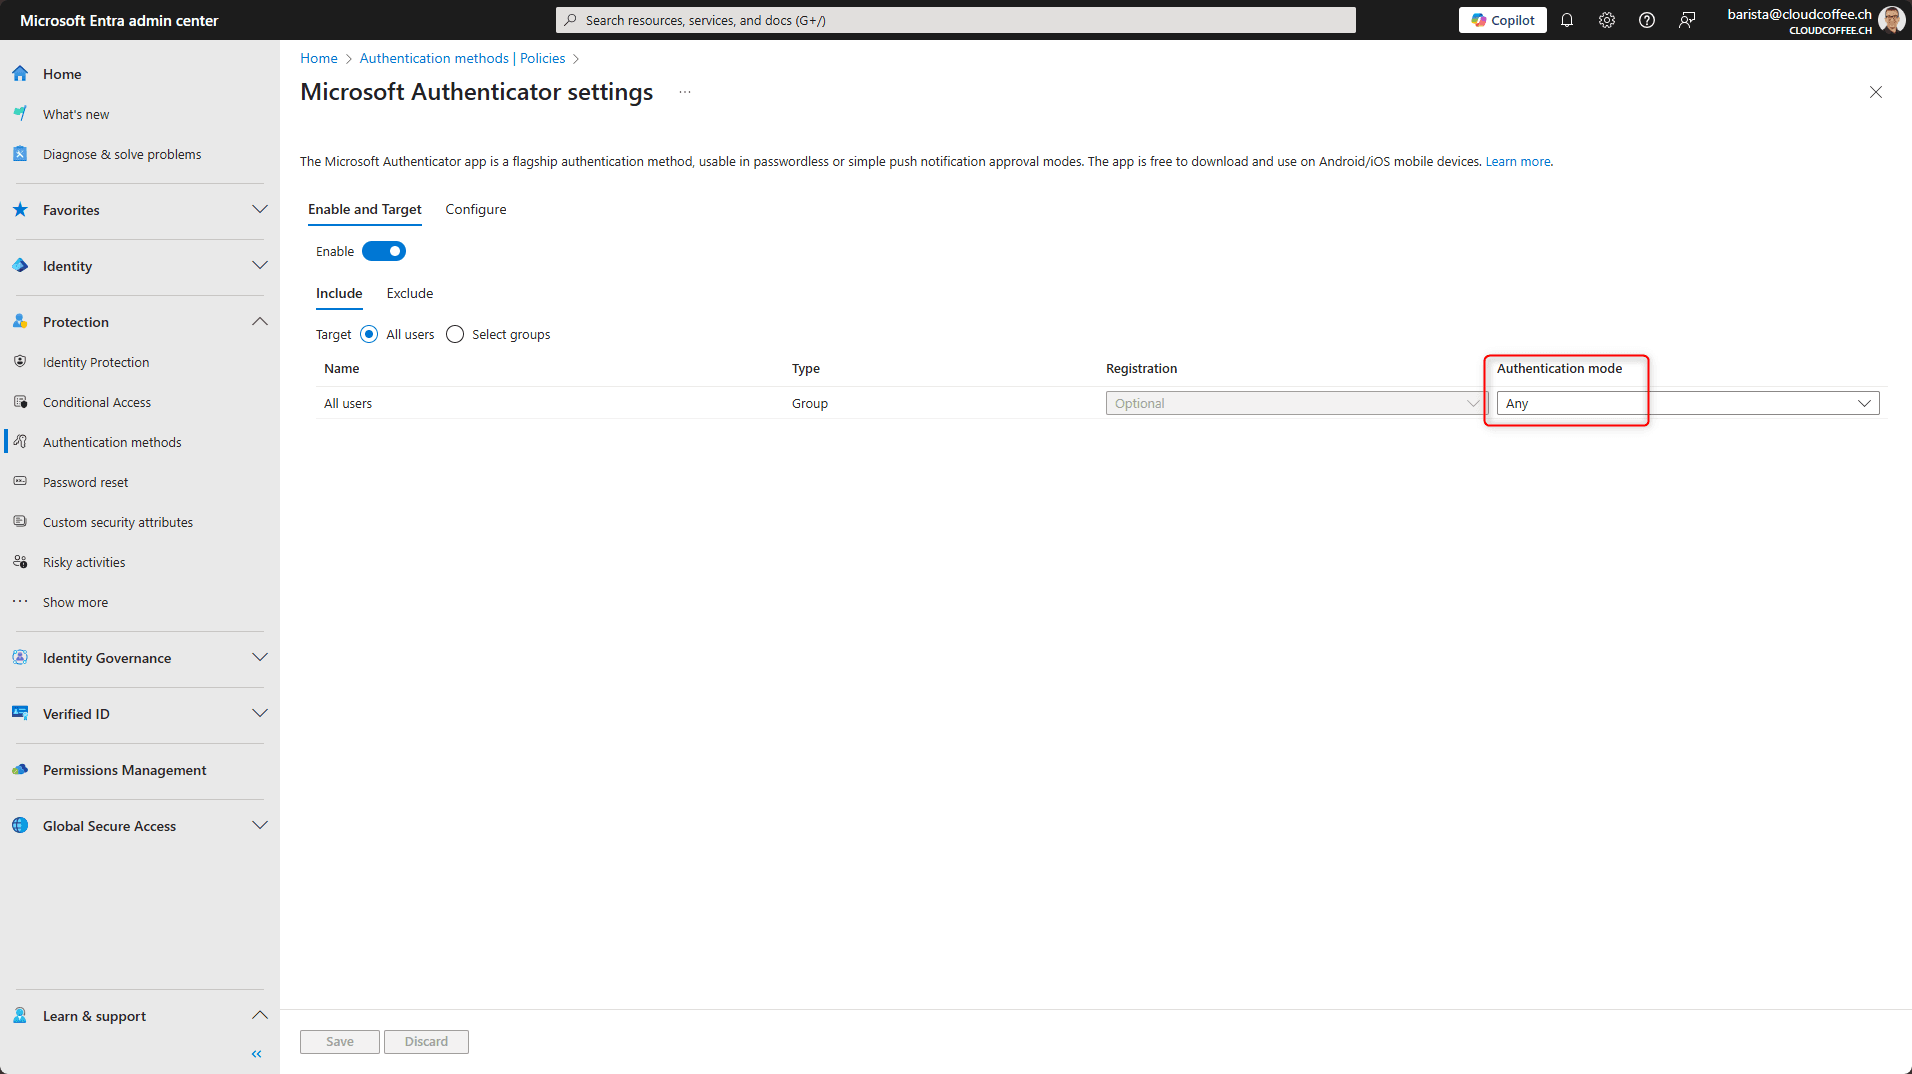Open Conditional Access menu item
Viewport: 1912px width, 1074px height.
coord(97,402)
